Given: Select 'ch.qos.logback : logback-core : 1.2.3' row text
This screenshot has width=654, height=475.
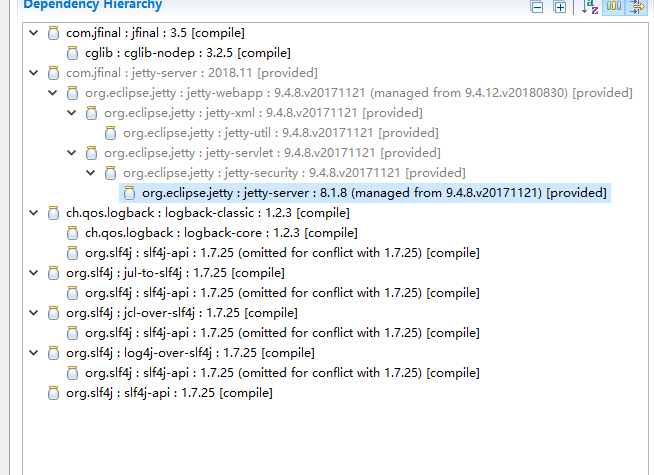Looking at the screenshot, I should click(x=221, y=233).
